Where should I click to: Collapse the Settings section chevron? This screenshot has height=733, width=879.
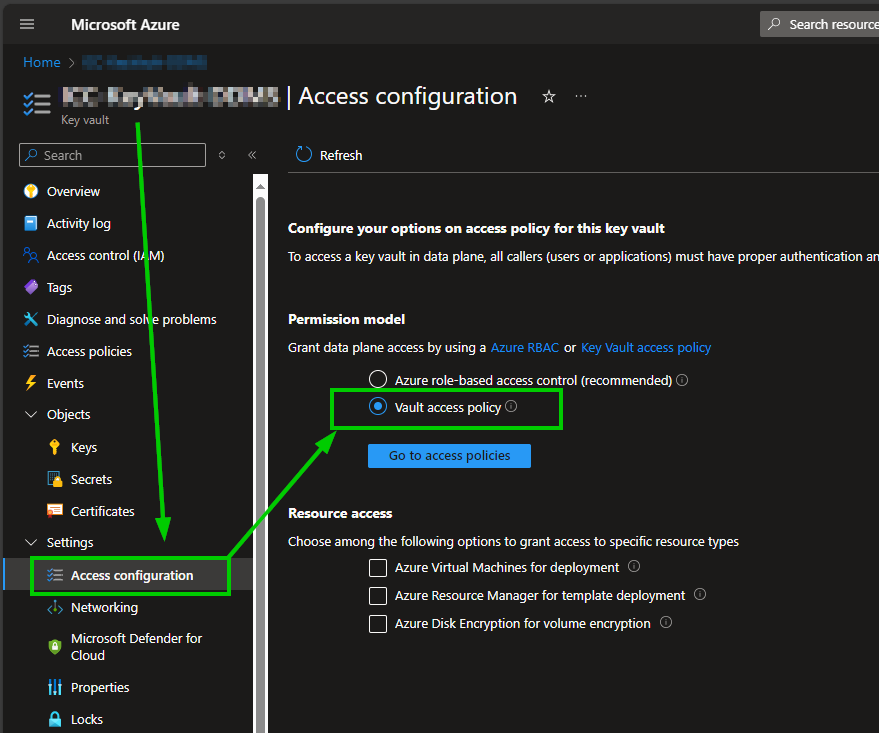coord(31,542)
